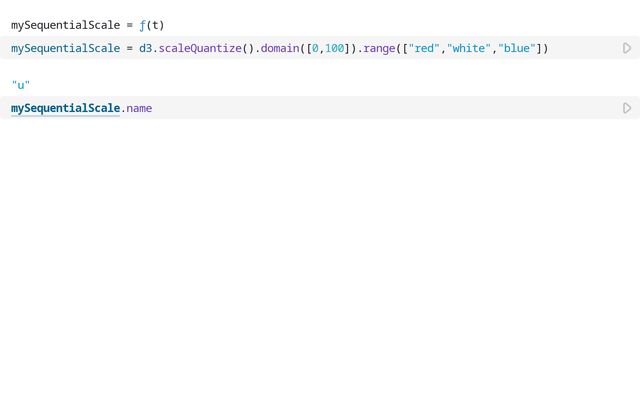Viewport: 640px width, 400px height.
Task: Click the name property in second cell
Action: click(x=139, y=108)
